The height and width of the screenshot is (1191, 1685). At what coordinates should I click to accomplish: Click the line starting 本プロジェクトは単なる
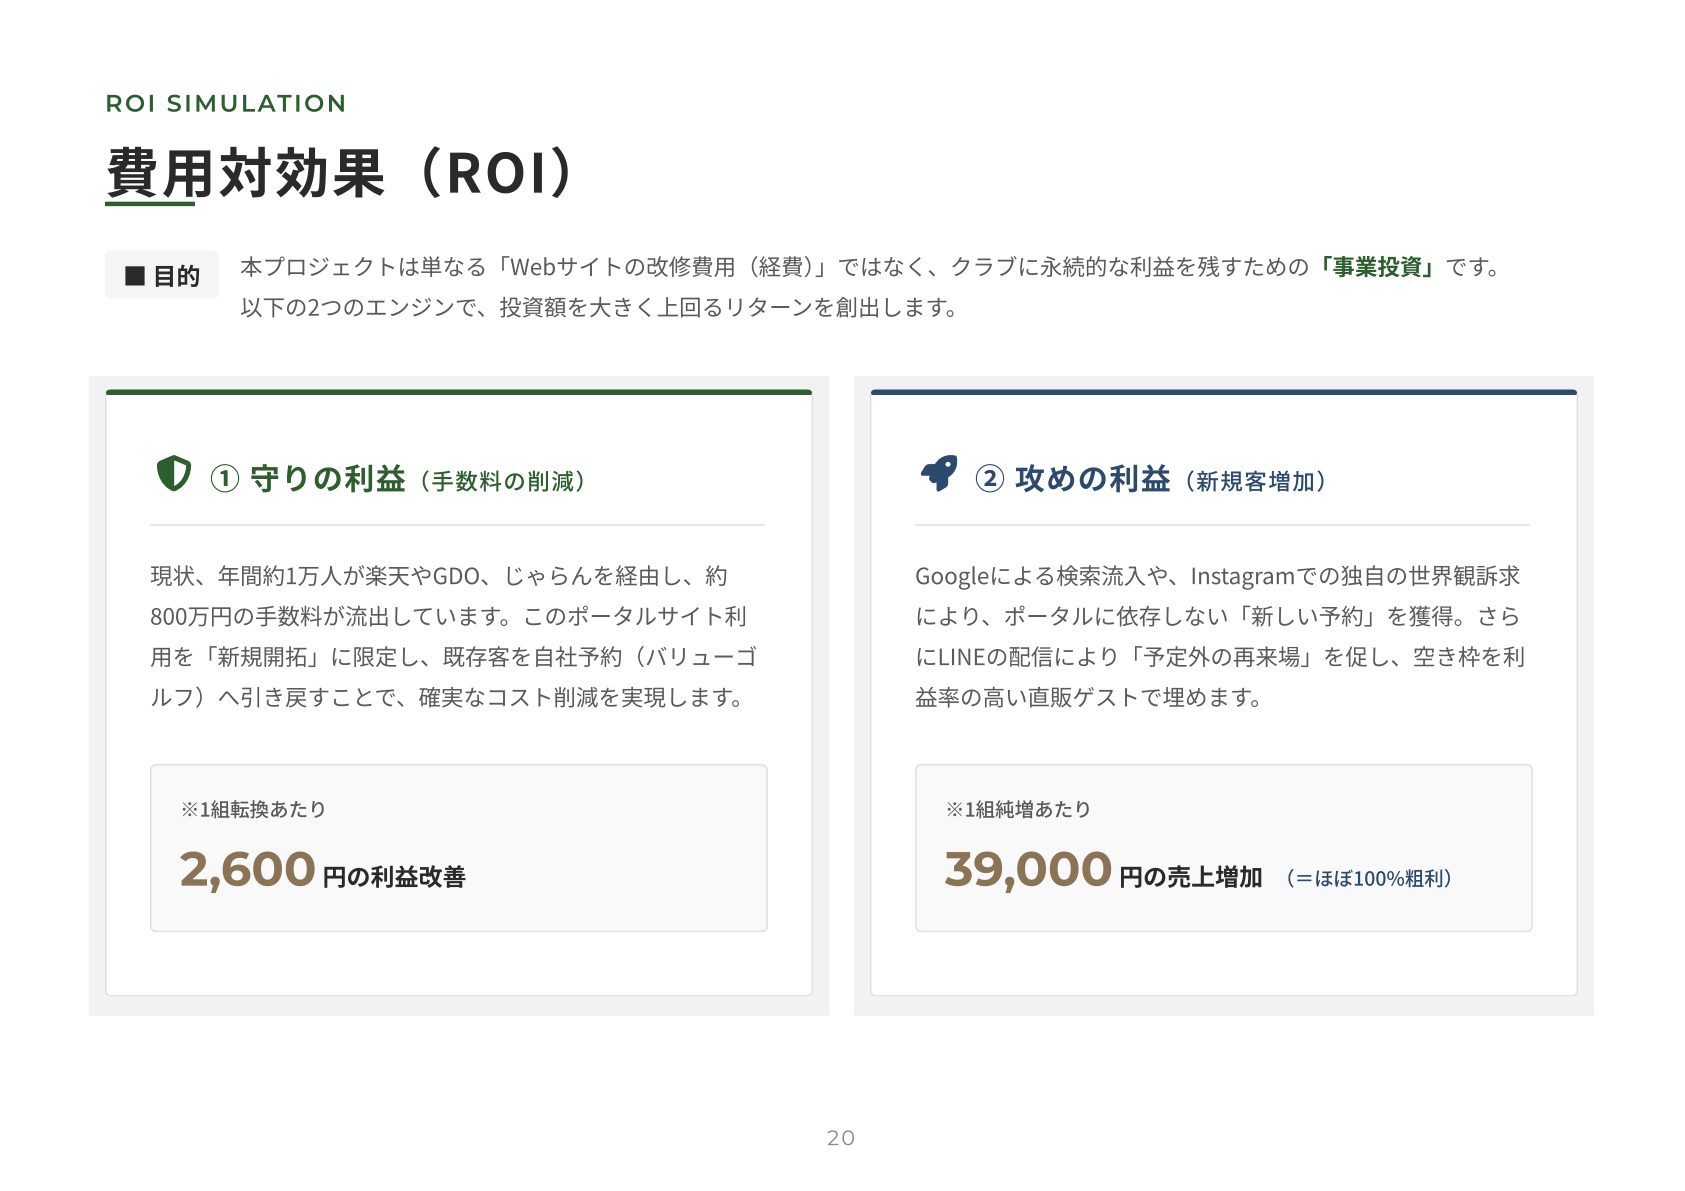872,267
